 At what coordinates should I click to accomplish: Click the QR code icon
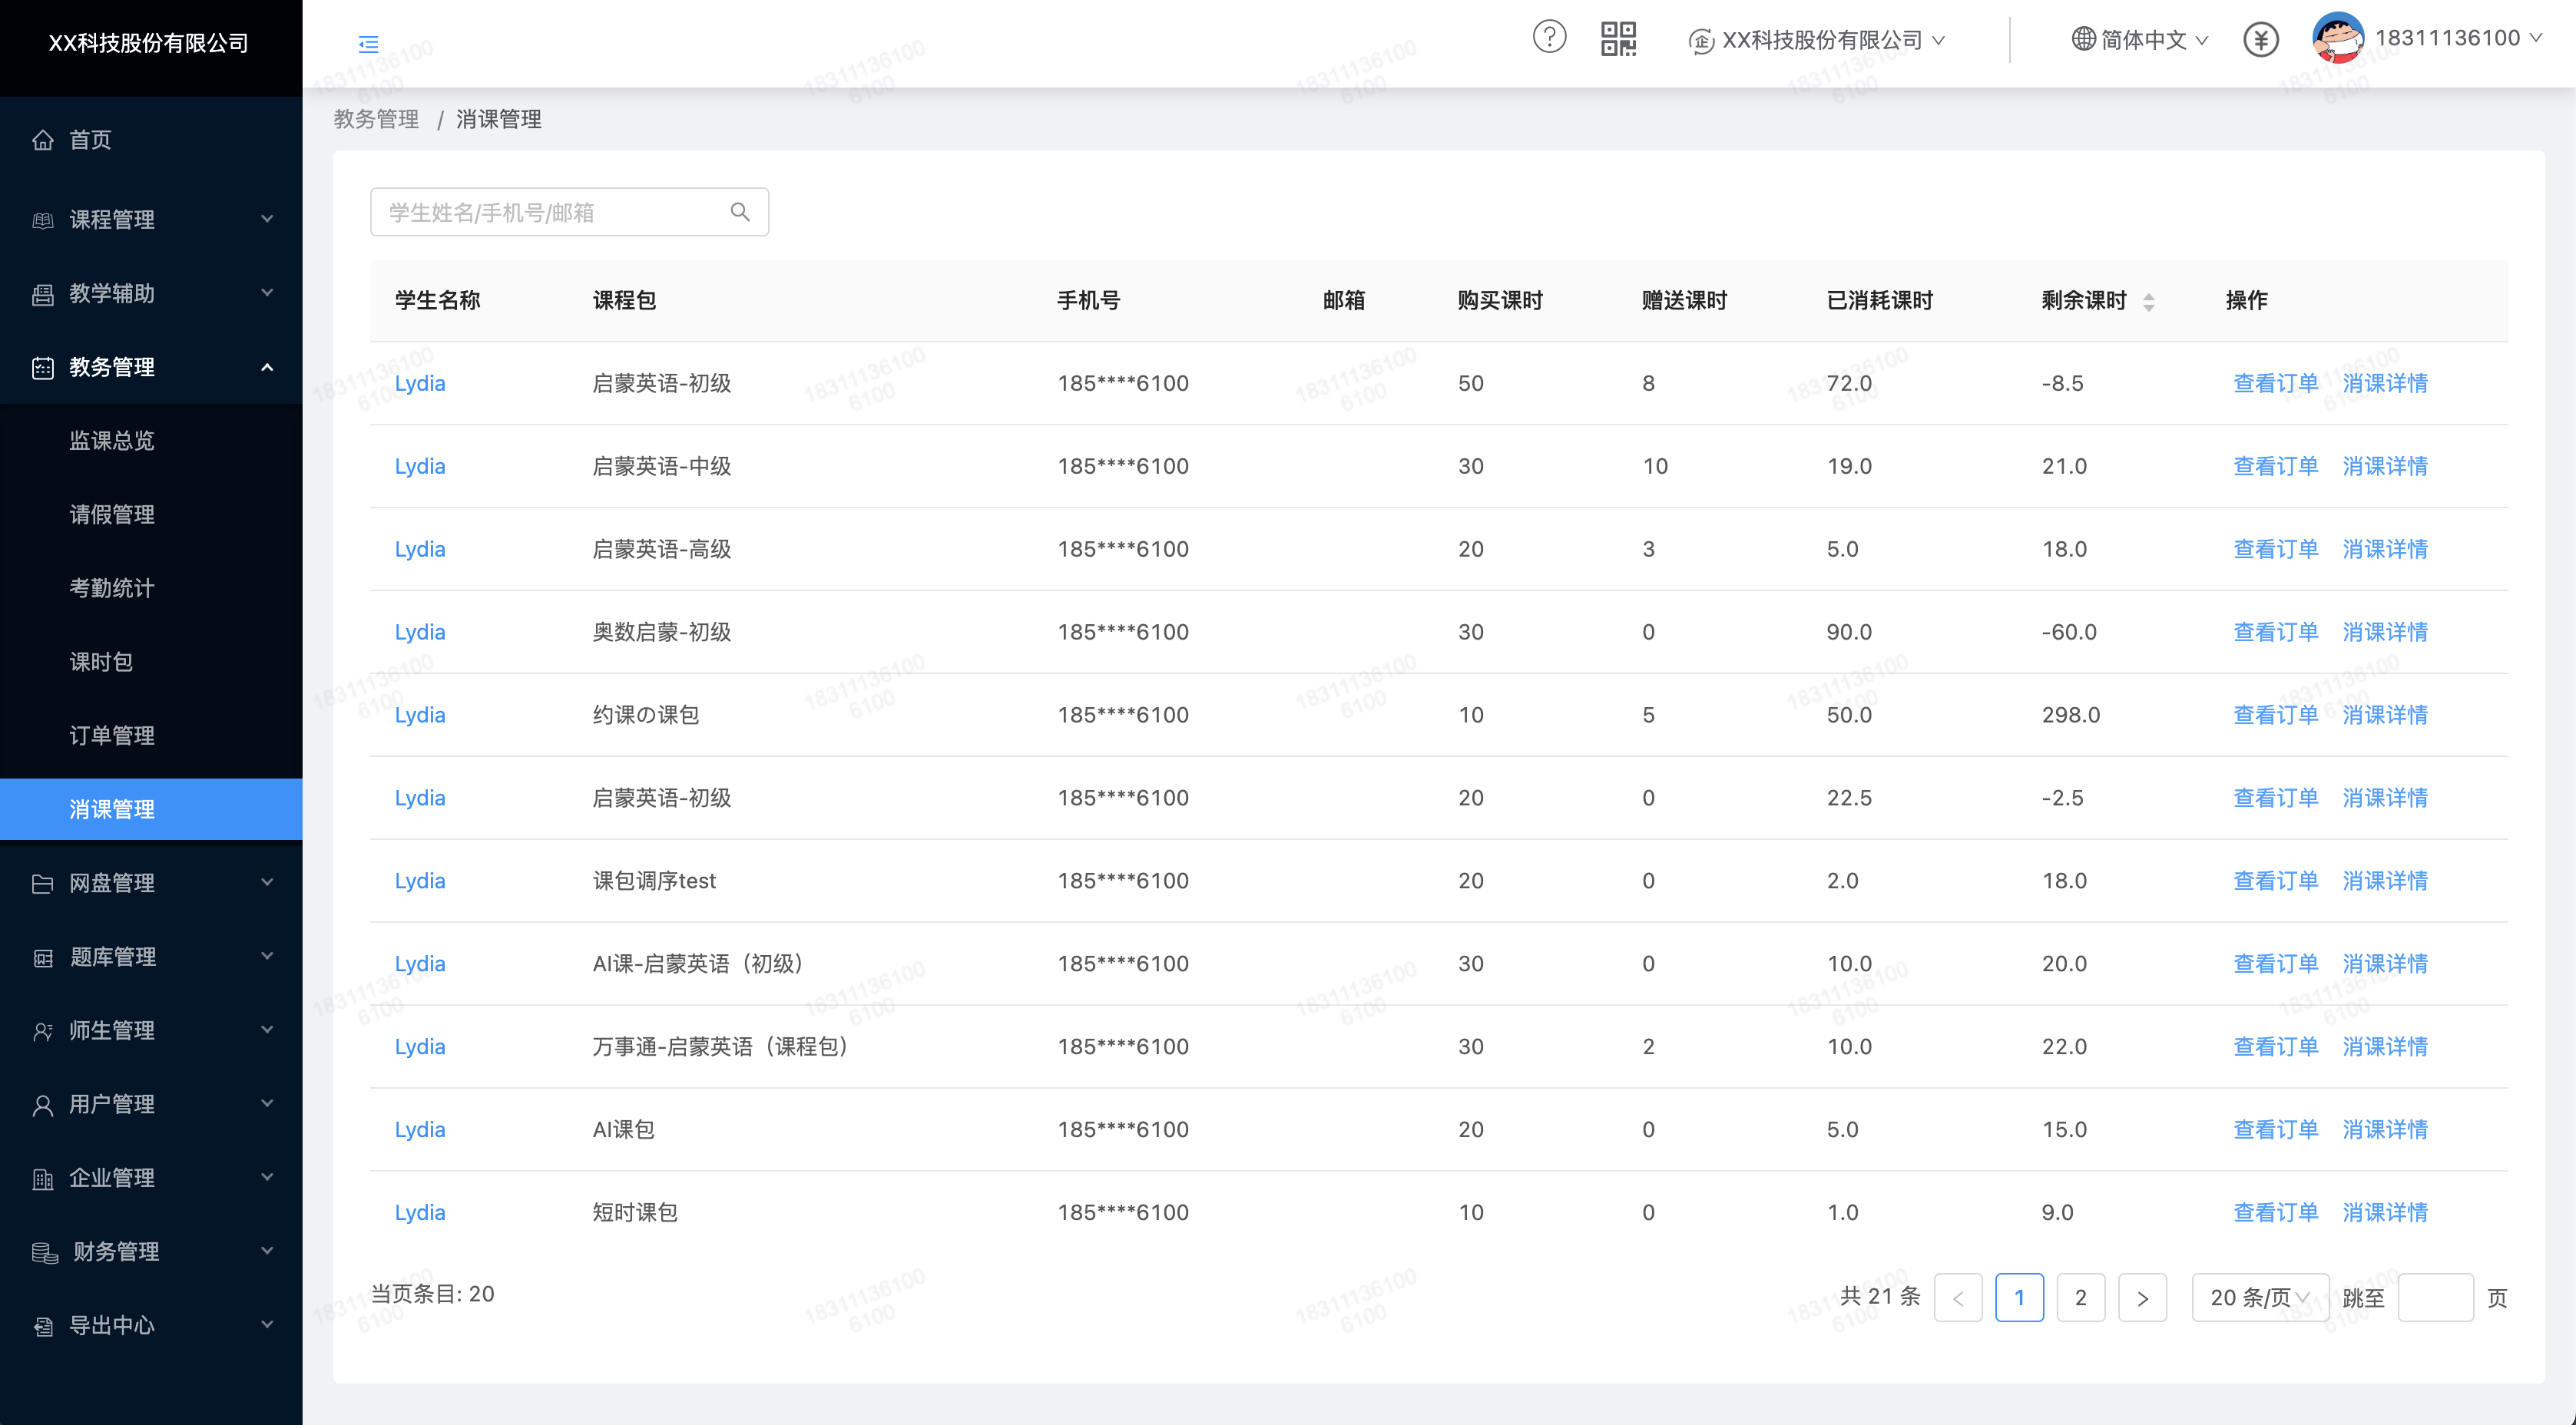(x=1618, y=39)
